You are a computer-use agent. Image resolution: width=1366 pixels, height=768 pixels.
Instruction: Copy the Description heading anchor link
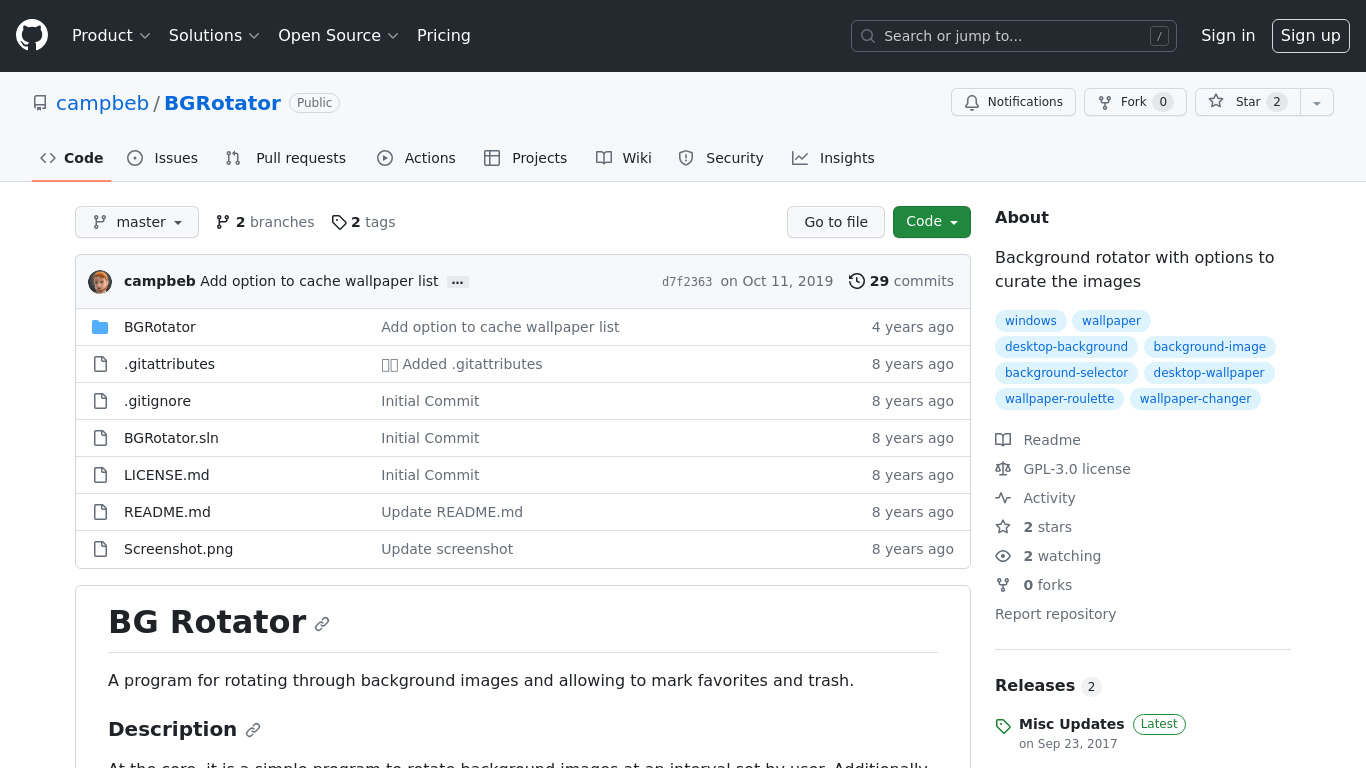pos(253,730)
